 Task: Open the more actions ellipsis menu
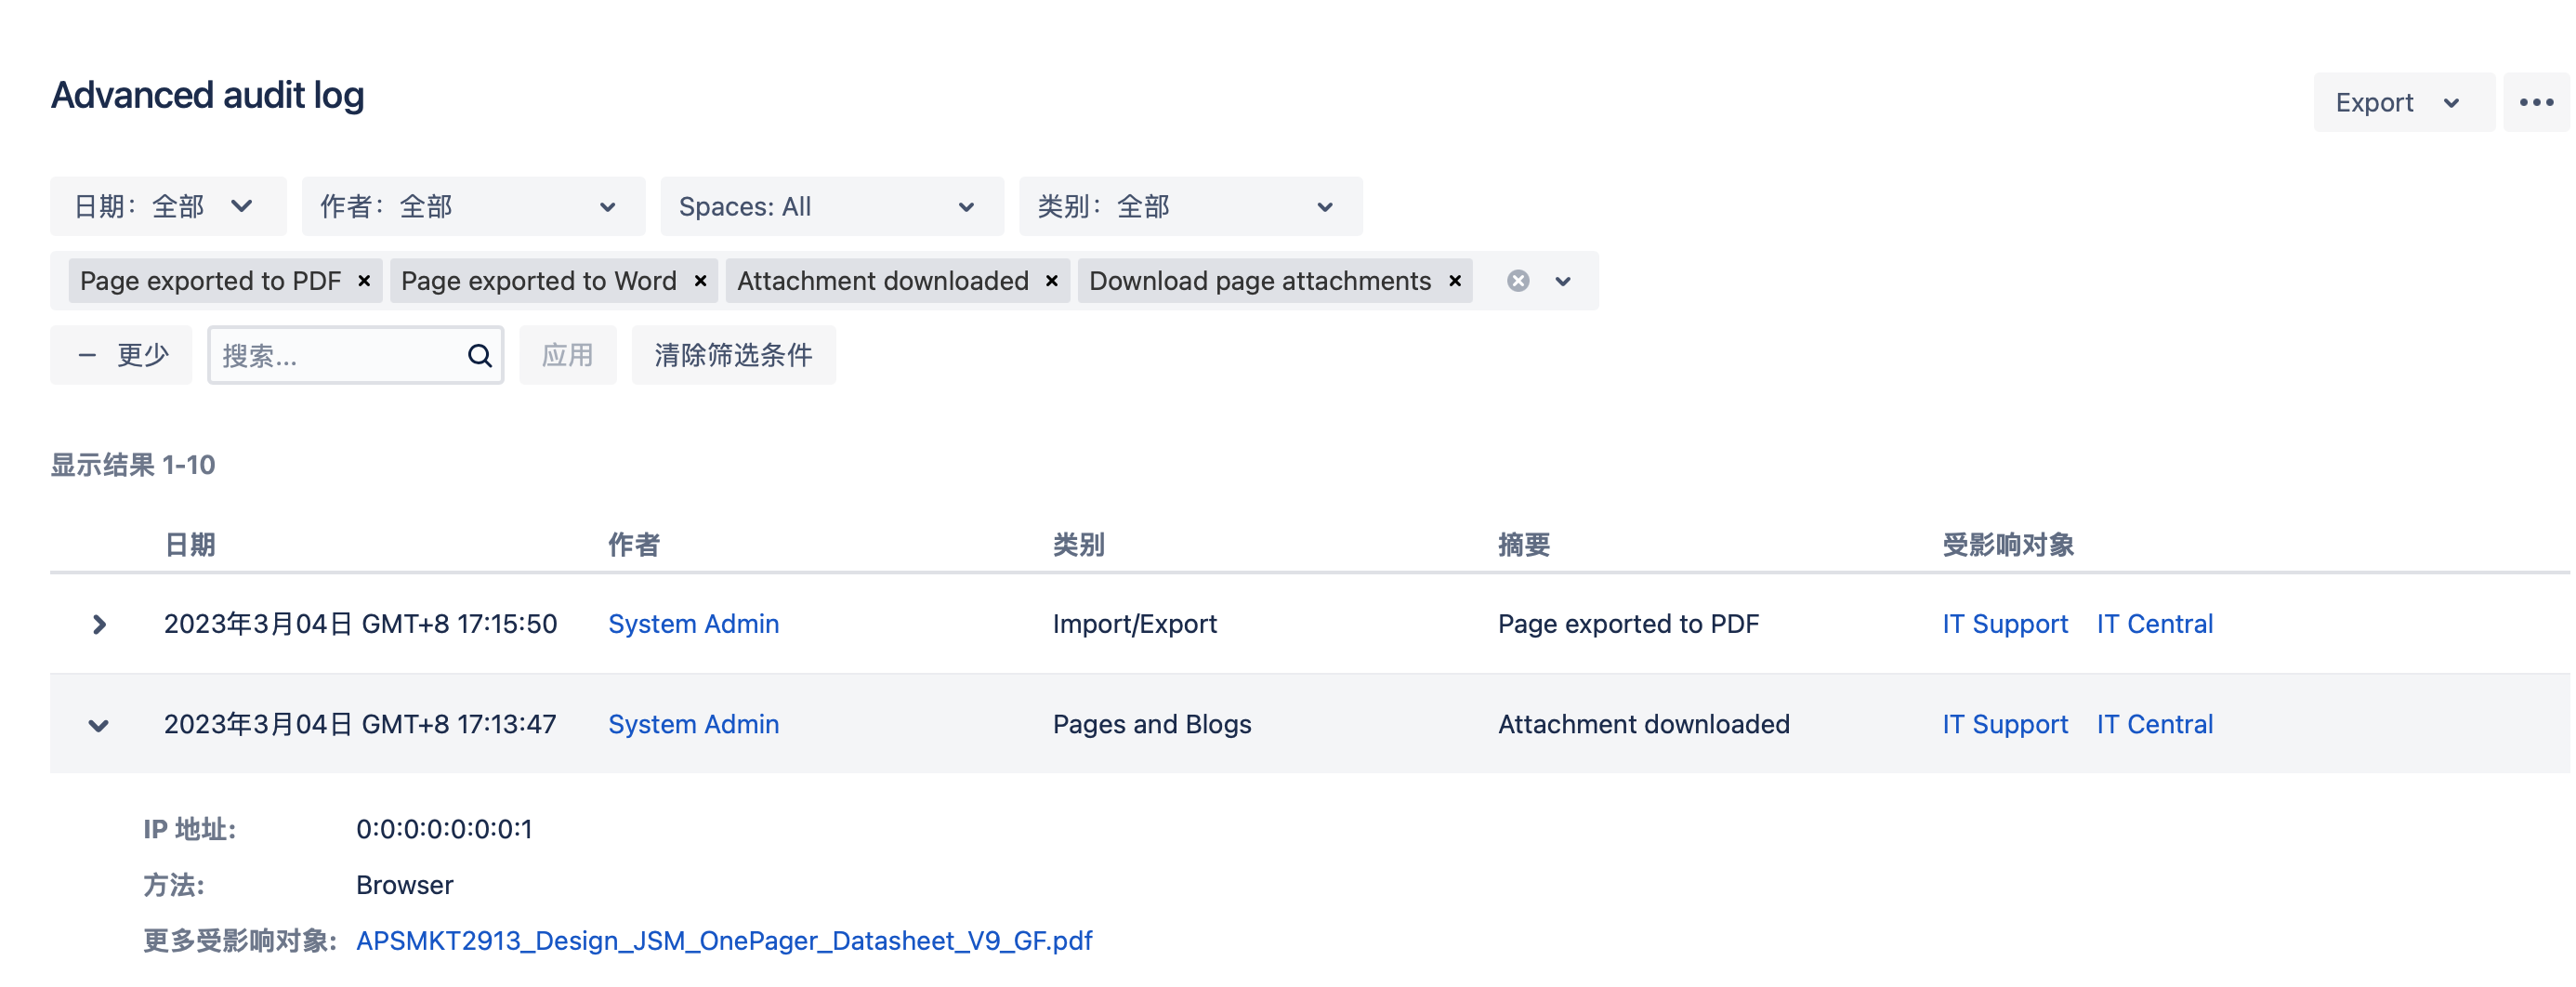point(2535,102)
